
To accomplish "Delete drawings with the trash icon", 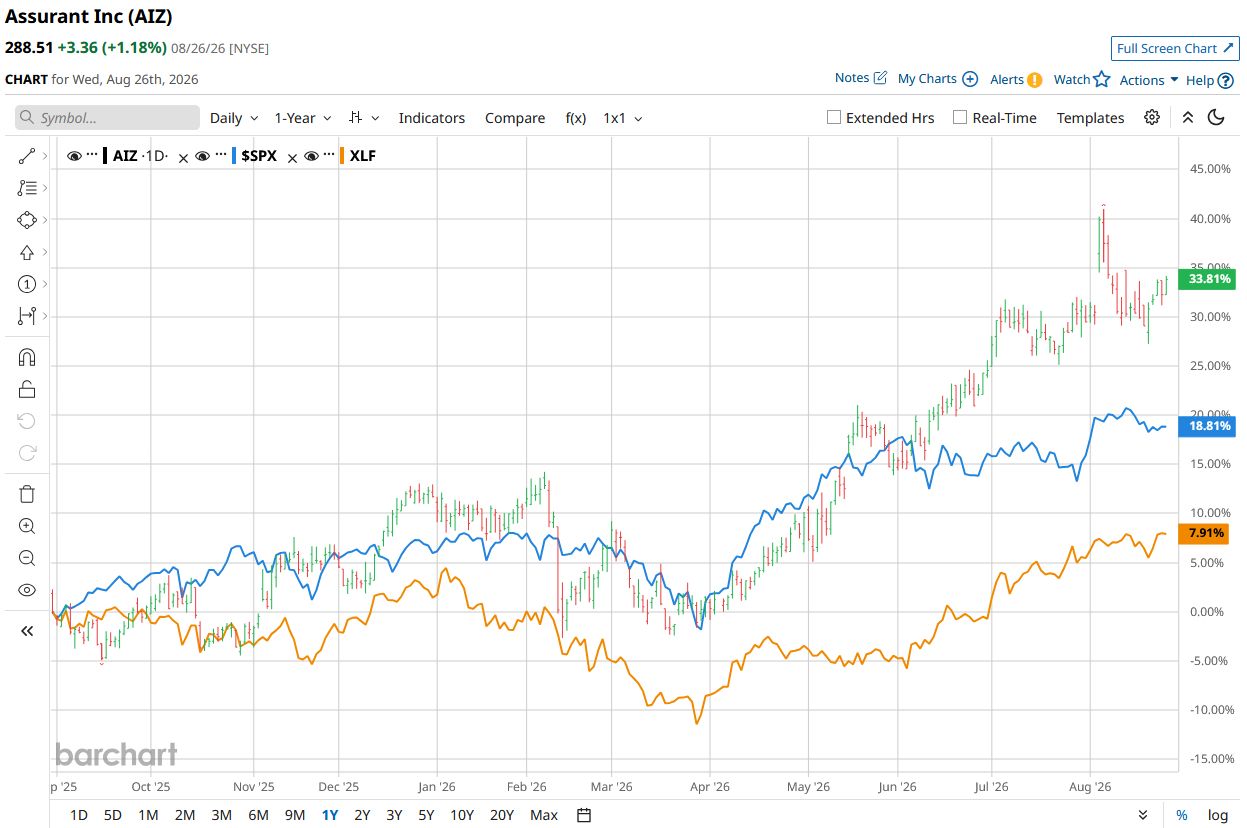I will [27, 494].
